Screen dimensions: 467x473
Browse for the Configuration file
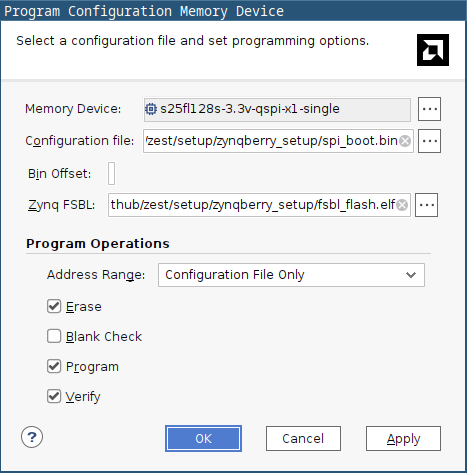tap(429, 141)
